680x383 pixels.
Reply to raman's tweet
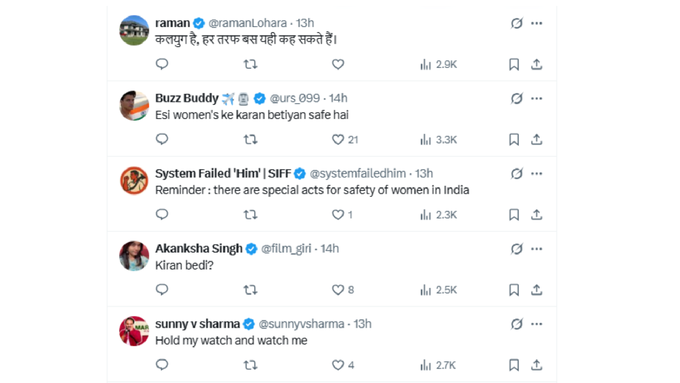click(x=162, y=64)
